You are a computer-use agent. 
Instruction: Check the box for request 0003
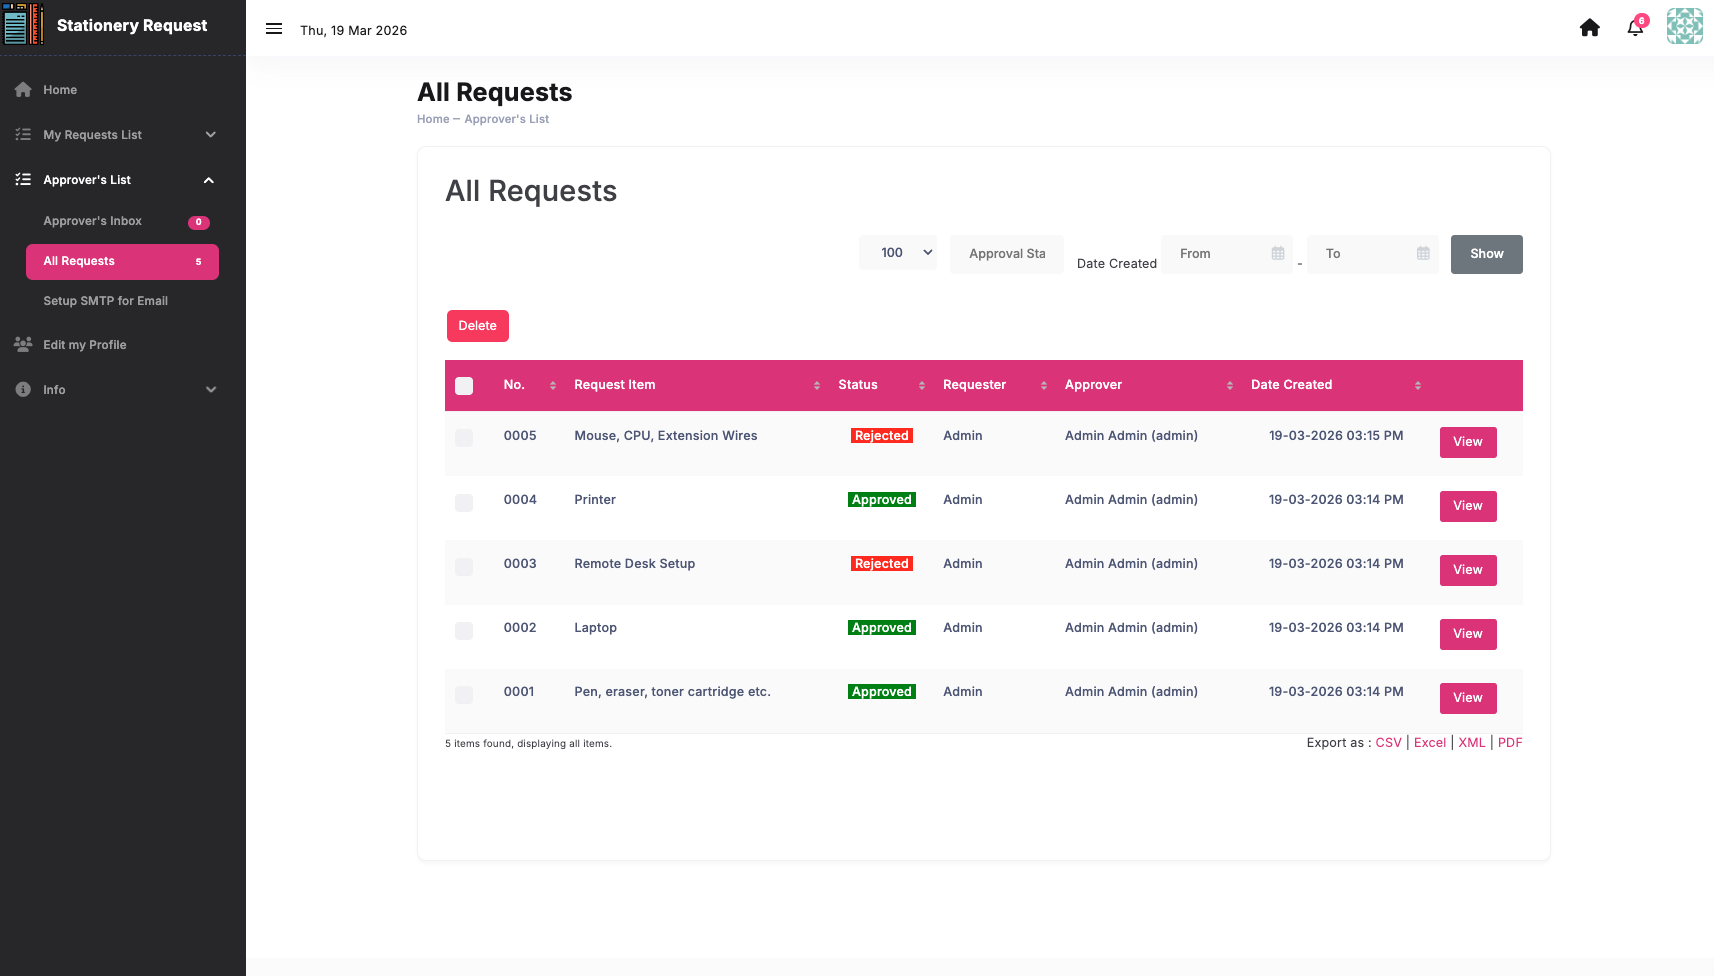464,567
